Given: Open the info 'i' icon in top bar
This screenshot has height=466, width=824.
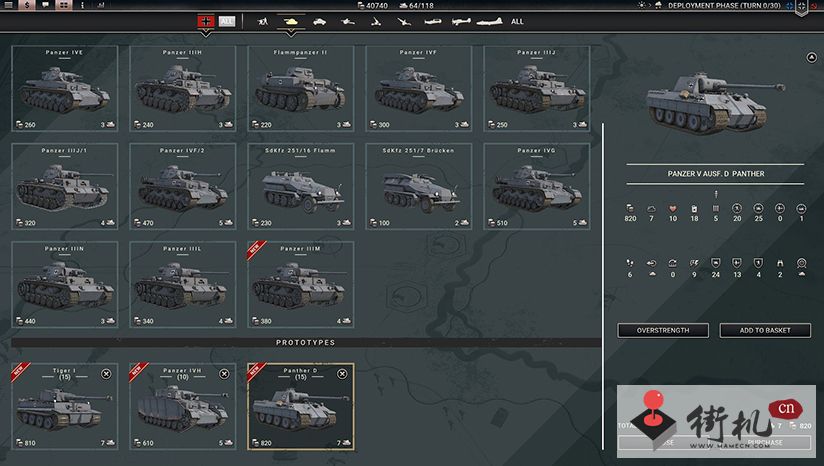Looking at the screenshot, I should pyautogui.click(x=82, y=5).
